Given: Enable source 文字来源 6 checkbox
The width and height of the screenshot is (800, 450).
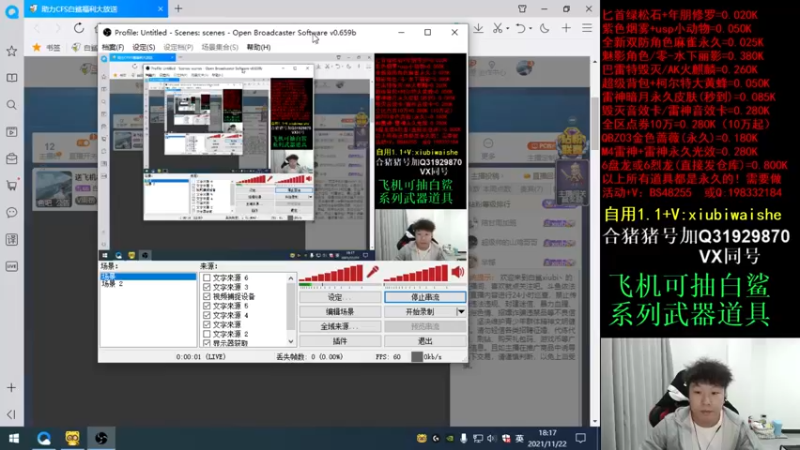Looking at the screenshot, I should tap(207, 278).
